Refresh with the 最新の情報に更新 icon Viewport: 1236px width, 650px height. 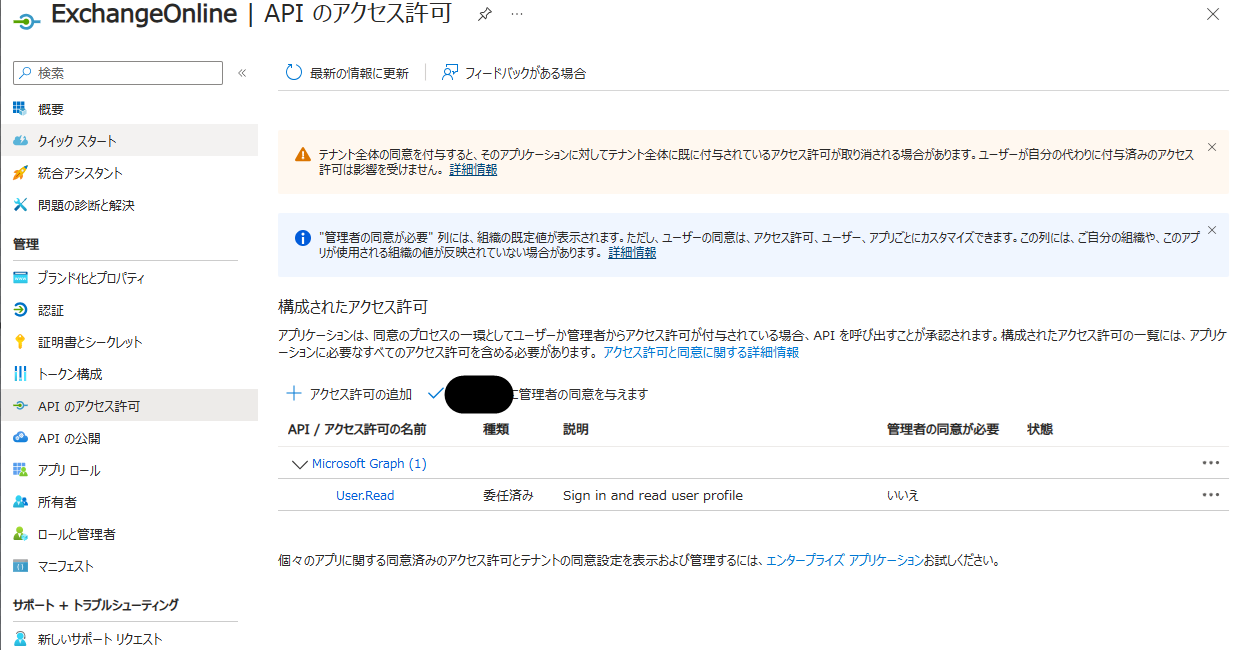click(293, 72)
